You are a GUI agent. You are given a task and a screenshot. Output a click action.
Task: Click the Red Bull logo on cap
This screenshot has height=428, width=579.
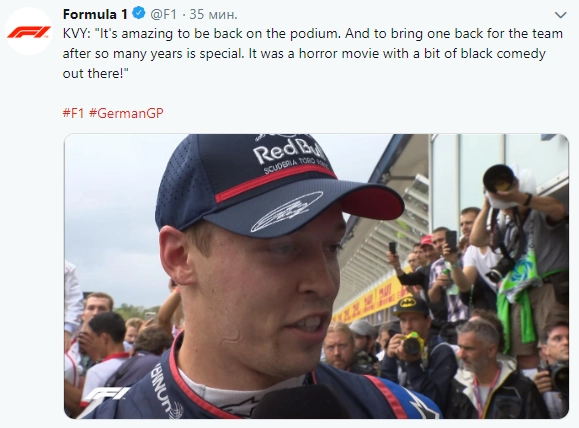coord(290,151)
